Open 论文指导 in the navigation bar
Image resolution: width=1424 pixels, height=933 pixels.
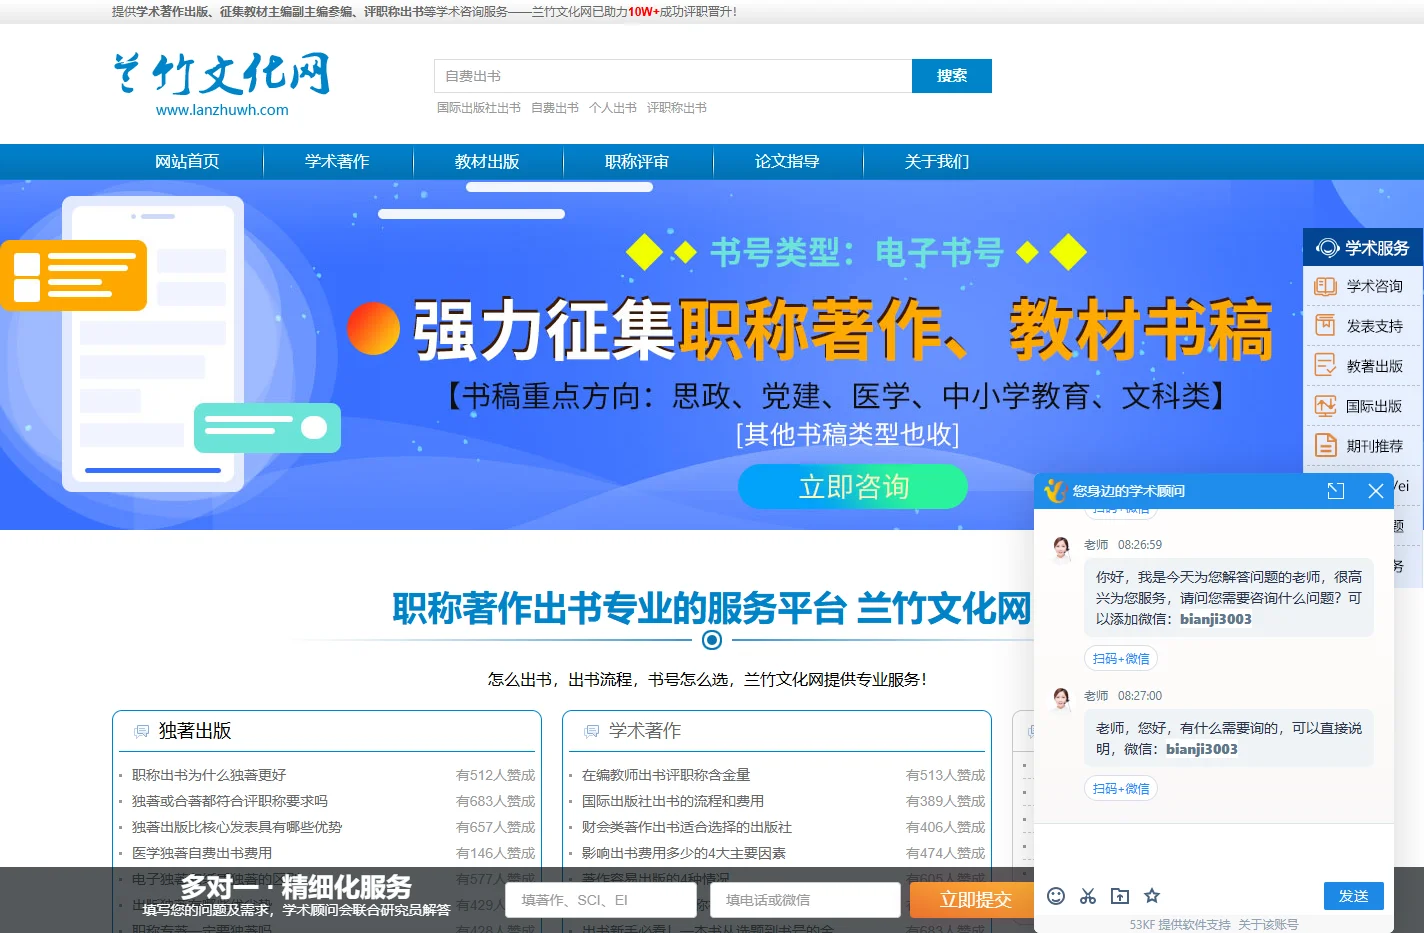click(787, 162)
